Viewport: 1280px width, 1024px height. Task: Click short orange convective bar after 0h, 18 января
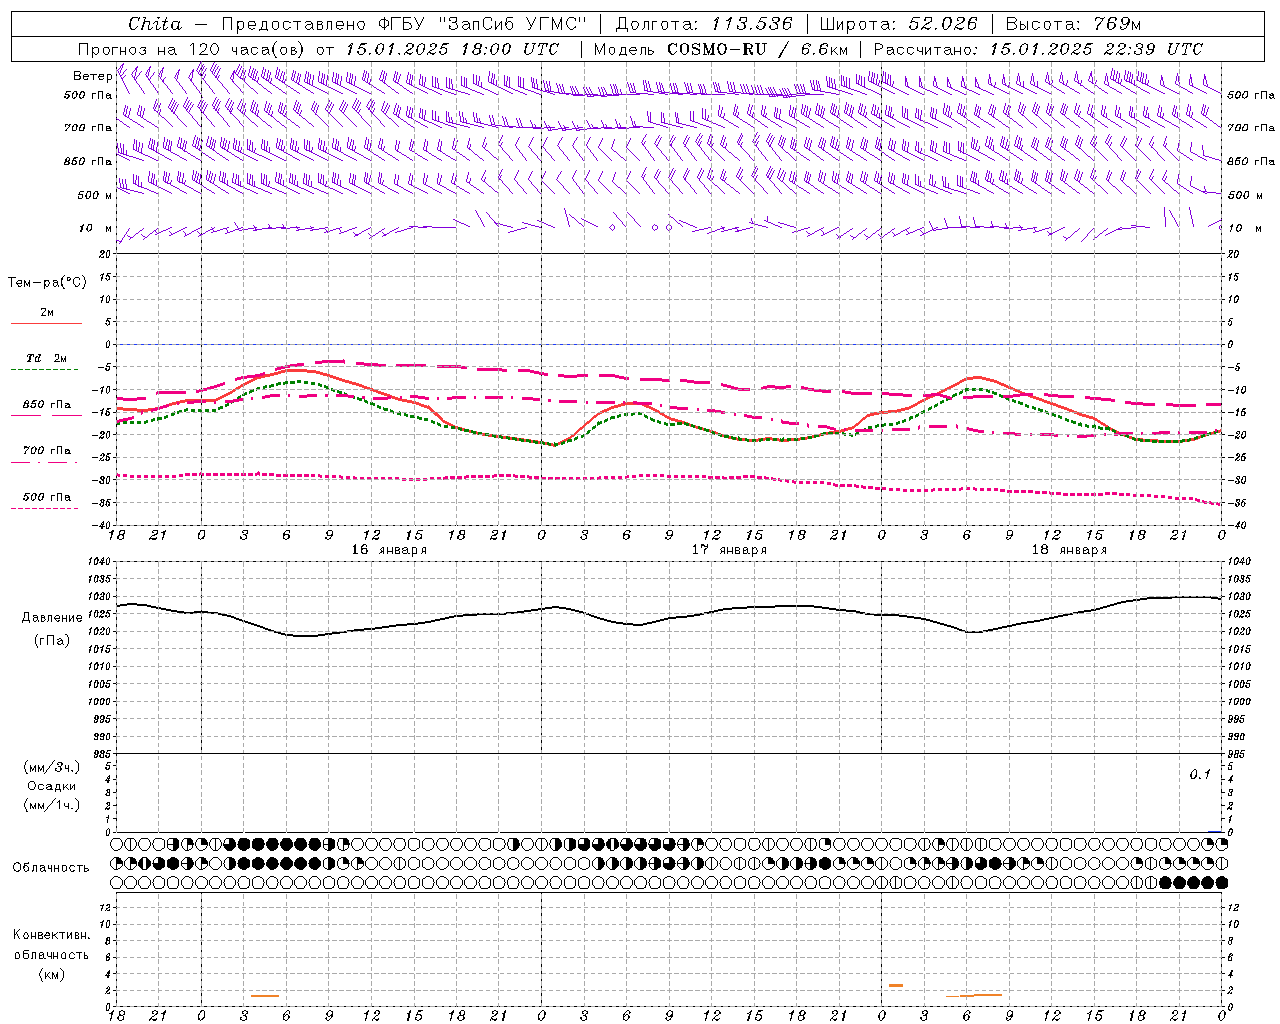(896, 986)
